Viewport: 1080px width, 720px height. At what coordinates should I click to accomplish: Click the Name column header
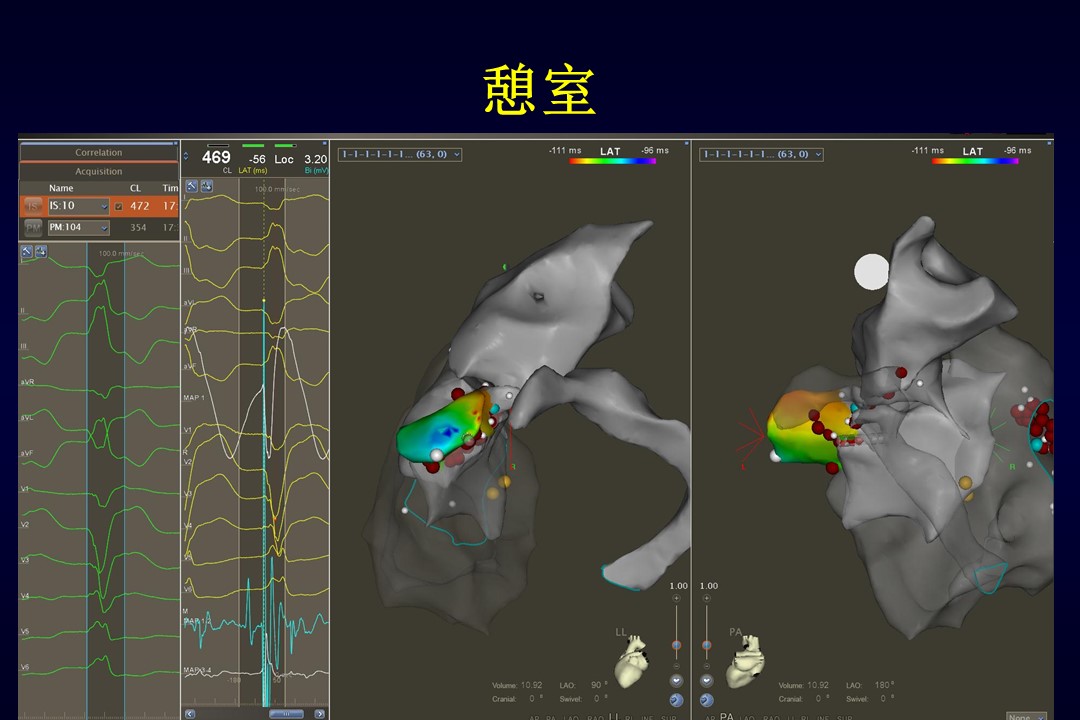tap(61, 188)
